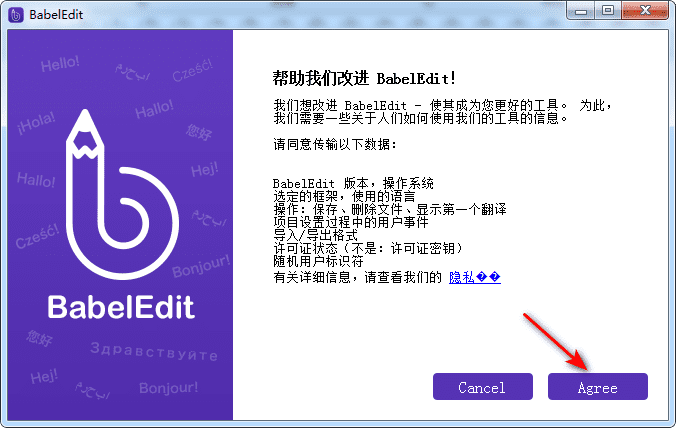Viewport: 676px width, 428px height.
Task: Maximize the BabelEdit window
Action: 608,10
